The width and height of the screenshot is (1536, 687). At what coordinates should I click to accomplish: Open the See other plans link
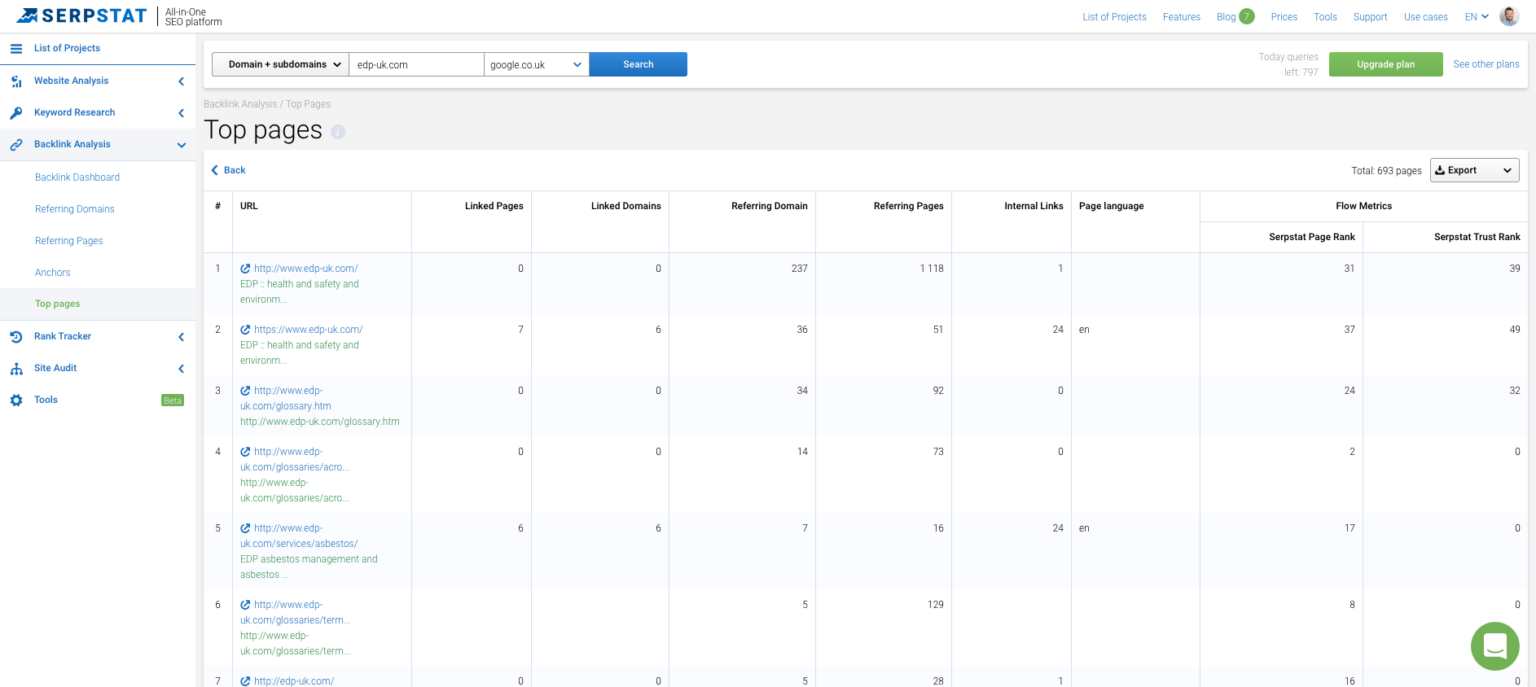coord(1486,63)
